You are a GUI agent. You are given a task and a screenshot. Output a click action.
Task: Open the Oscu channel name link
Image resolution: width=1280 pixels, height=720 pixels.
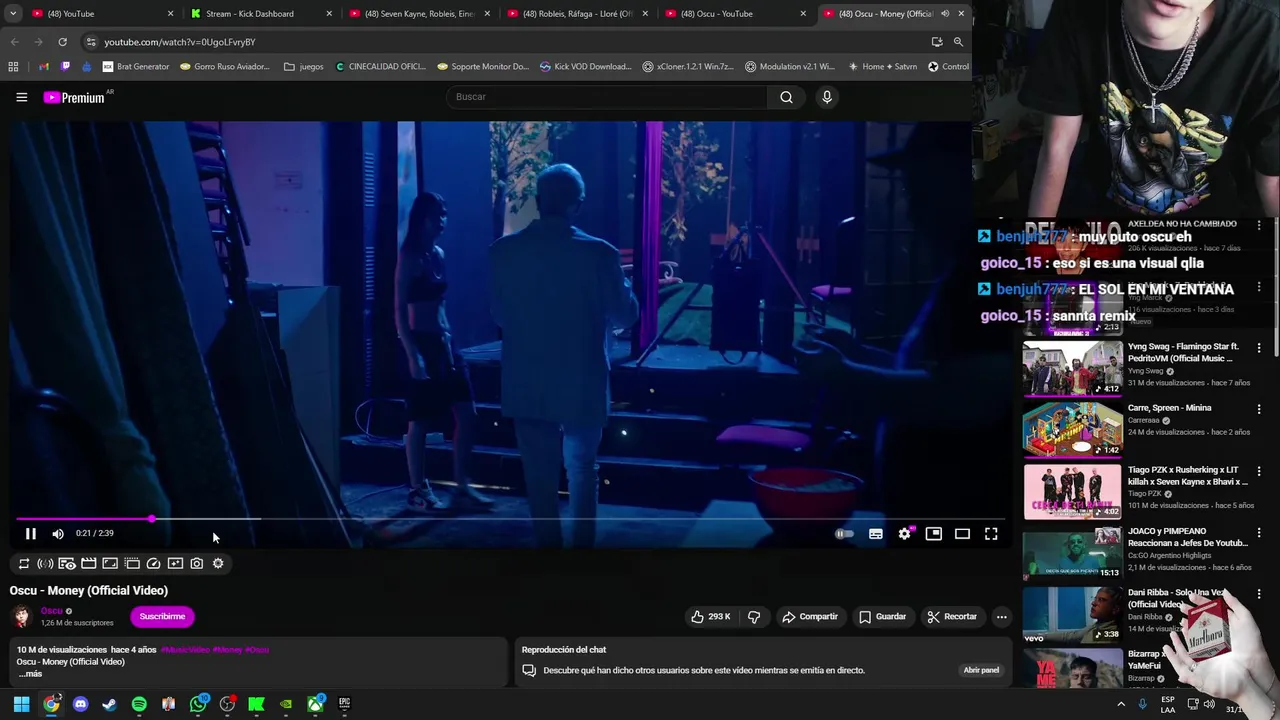click(52, 611)
